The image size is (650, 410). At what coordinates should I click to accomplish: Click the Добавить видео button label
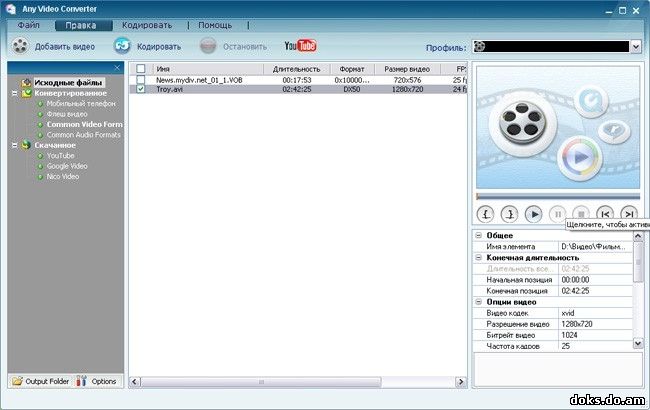pos(65,47)
